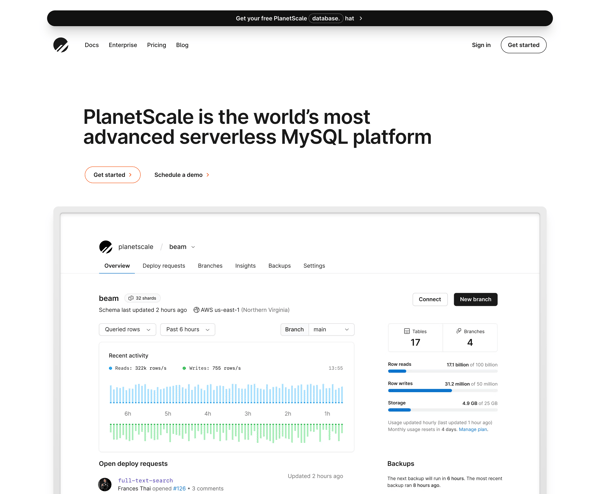Click the Tables icon above 17
Image resolution: width=600 pixels, height=494 pixels.
tap(407, 331)
